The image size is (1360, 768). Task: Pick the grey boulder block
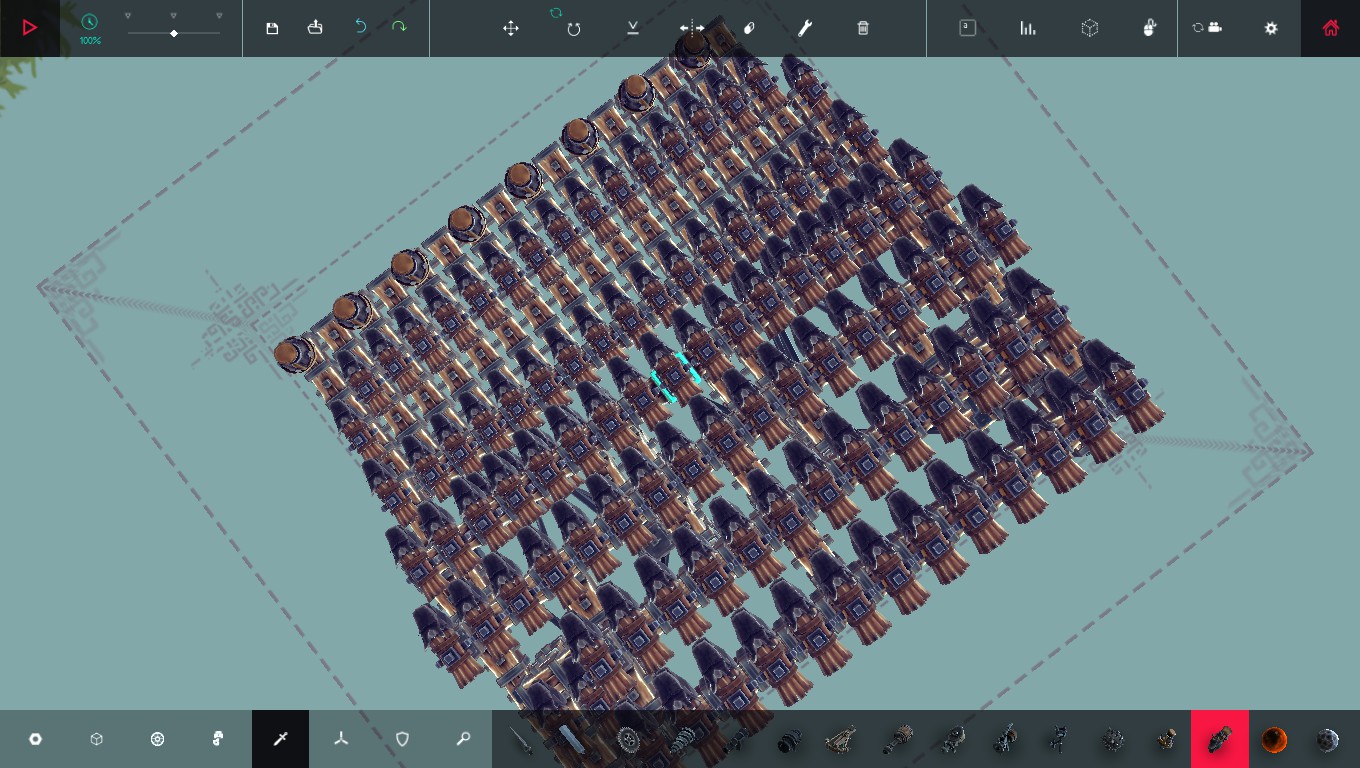1327,740
